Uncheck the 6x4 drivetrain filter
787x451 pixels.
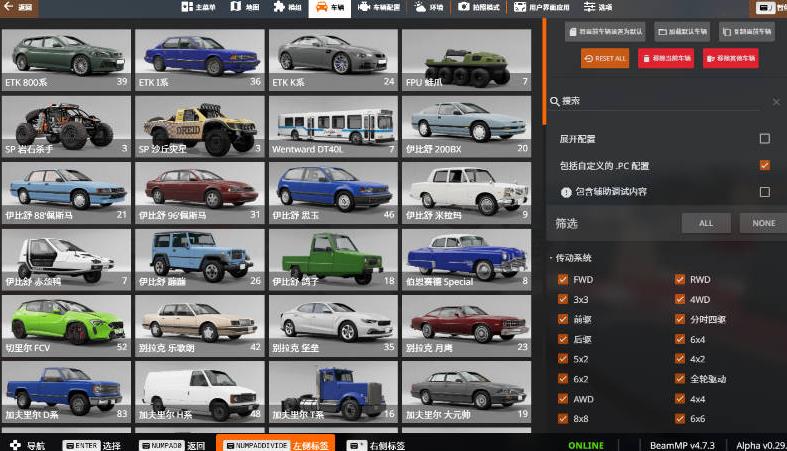[x=680, y=339]
